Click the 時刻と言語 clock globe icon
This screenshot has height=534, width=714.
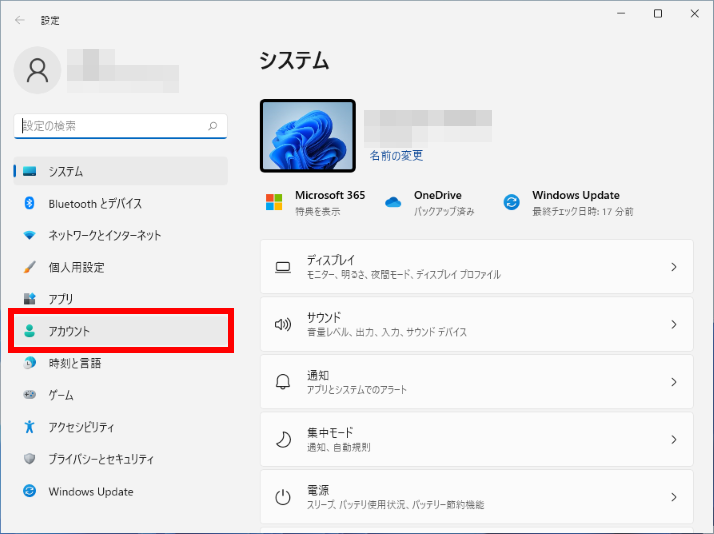[30, 363]
